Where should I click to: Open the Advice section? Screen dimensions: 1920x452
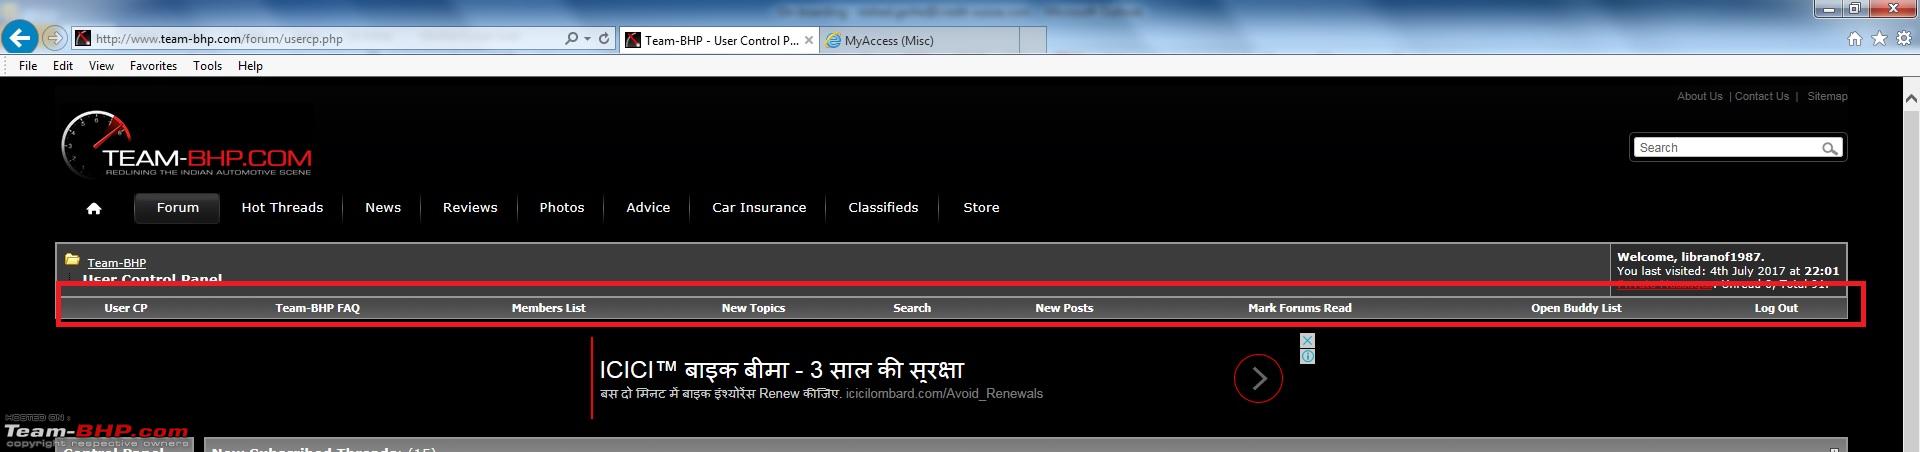click(x=648, y=208)
